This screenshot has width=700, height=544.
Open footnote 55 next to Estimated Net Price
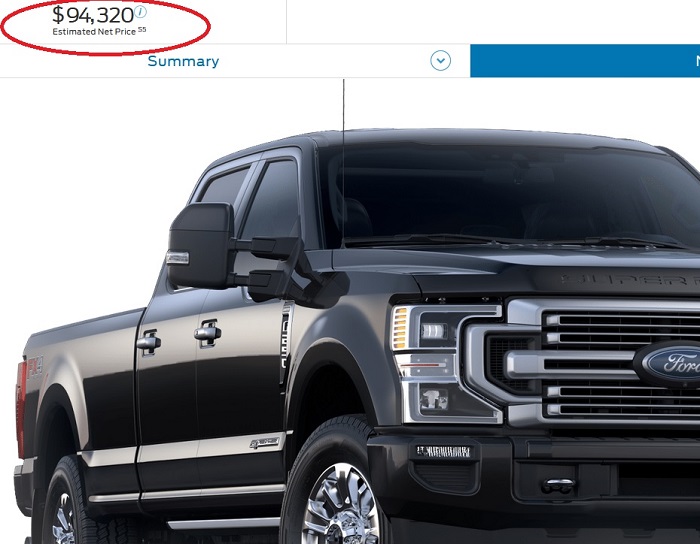(x=142, y=29)
